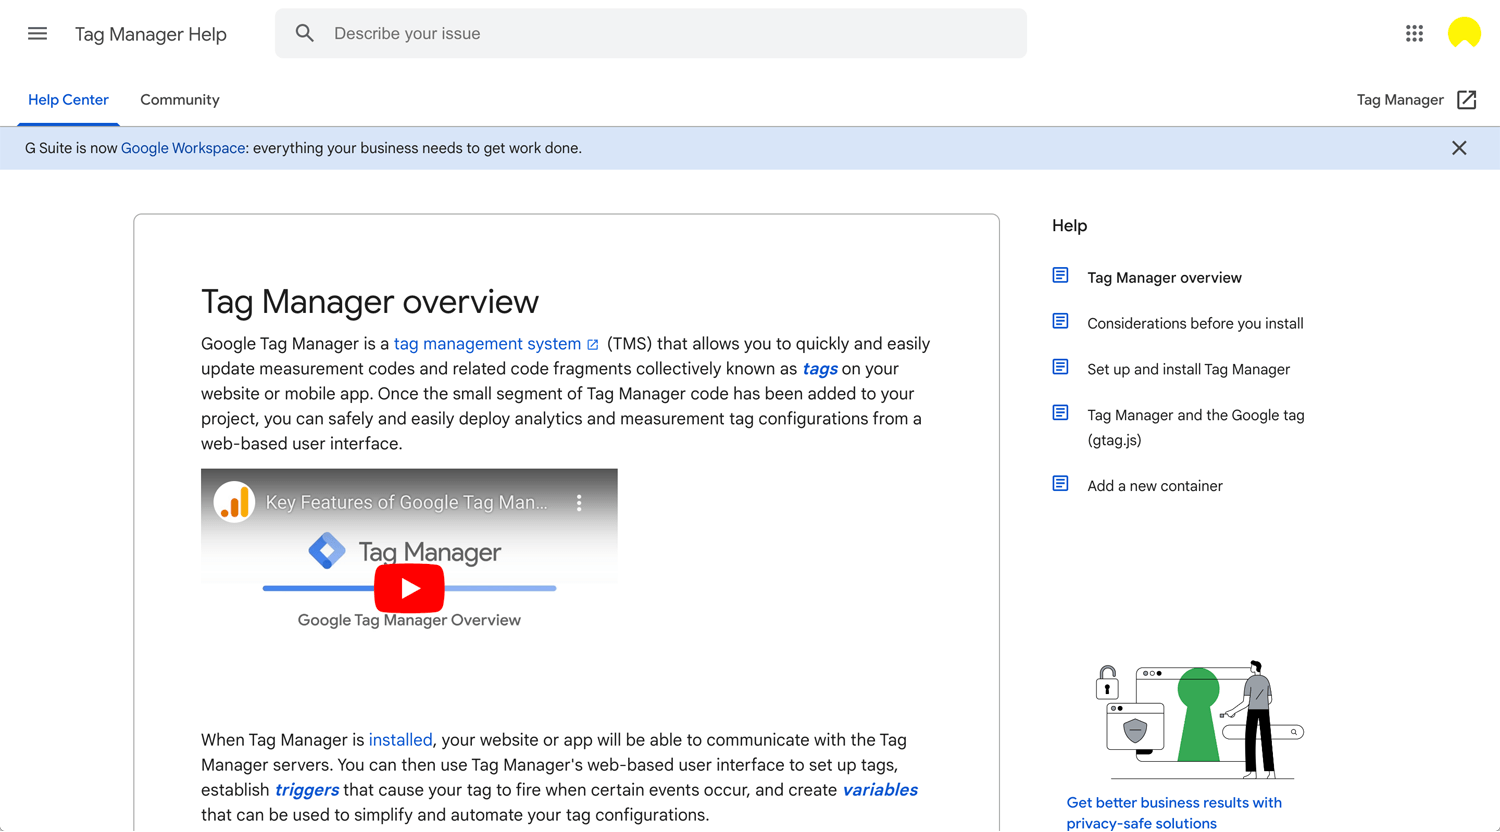Image resolution: width=1500 pixels, height=832 pixels.
Task: Click the article icon beside Set up and install
Action: pyautogui.click(x=1060, y=368)
